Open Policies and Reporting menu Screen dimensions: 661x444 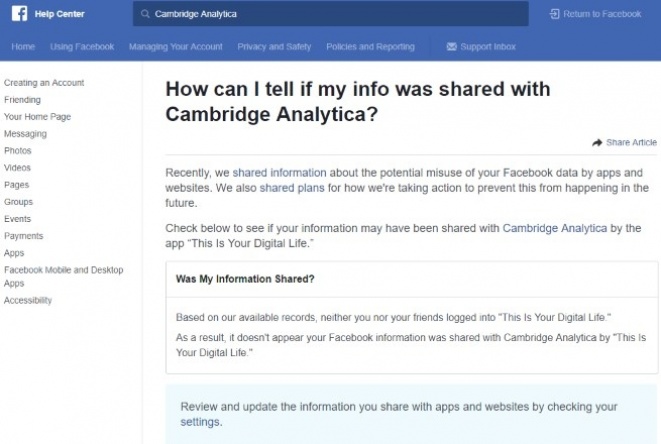[x=371, y=47]
